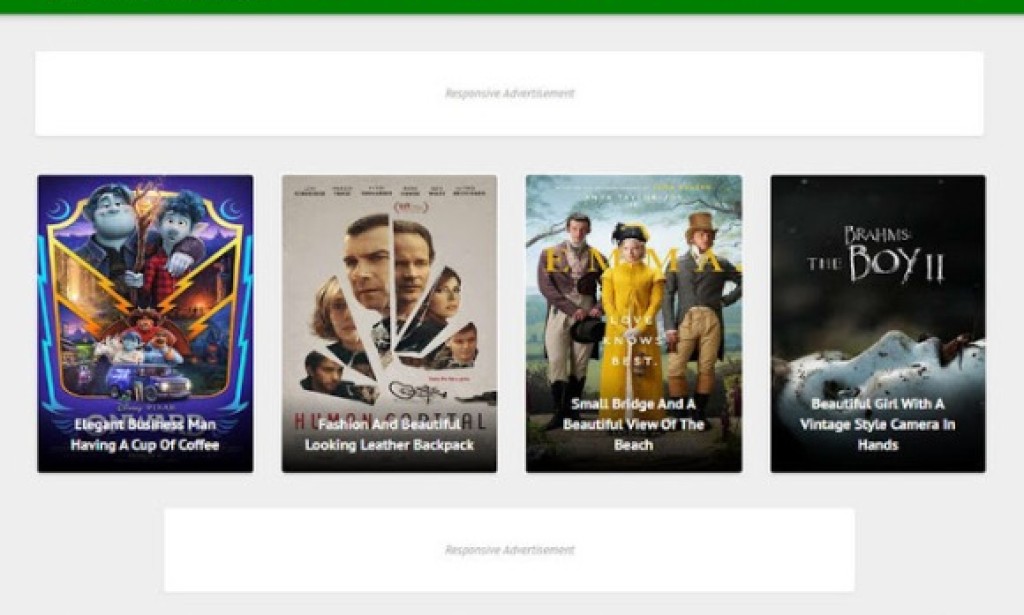Click the top Responsive Advertisement banner
Image resolution: width=1024 pixels, height=615 pixels.
(509, 93)
